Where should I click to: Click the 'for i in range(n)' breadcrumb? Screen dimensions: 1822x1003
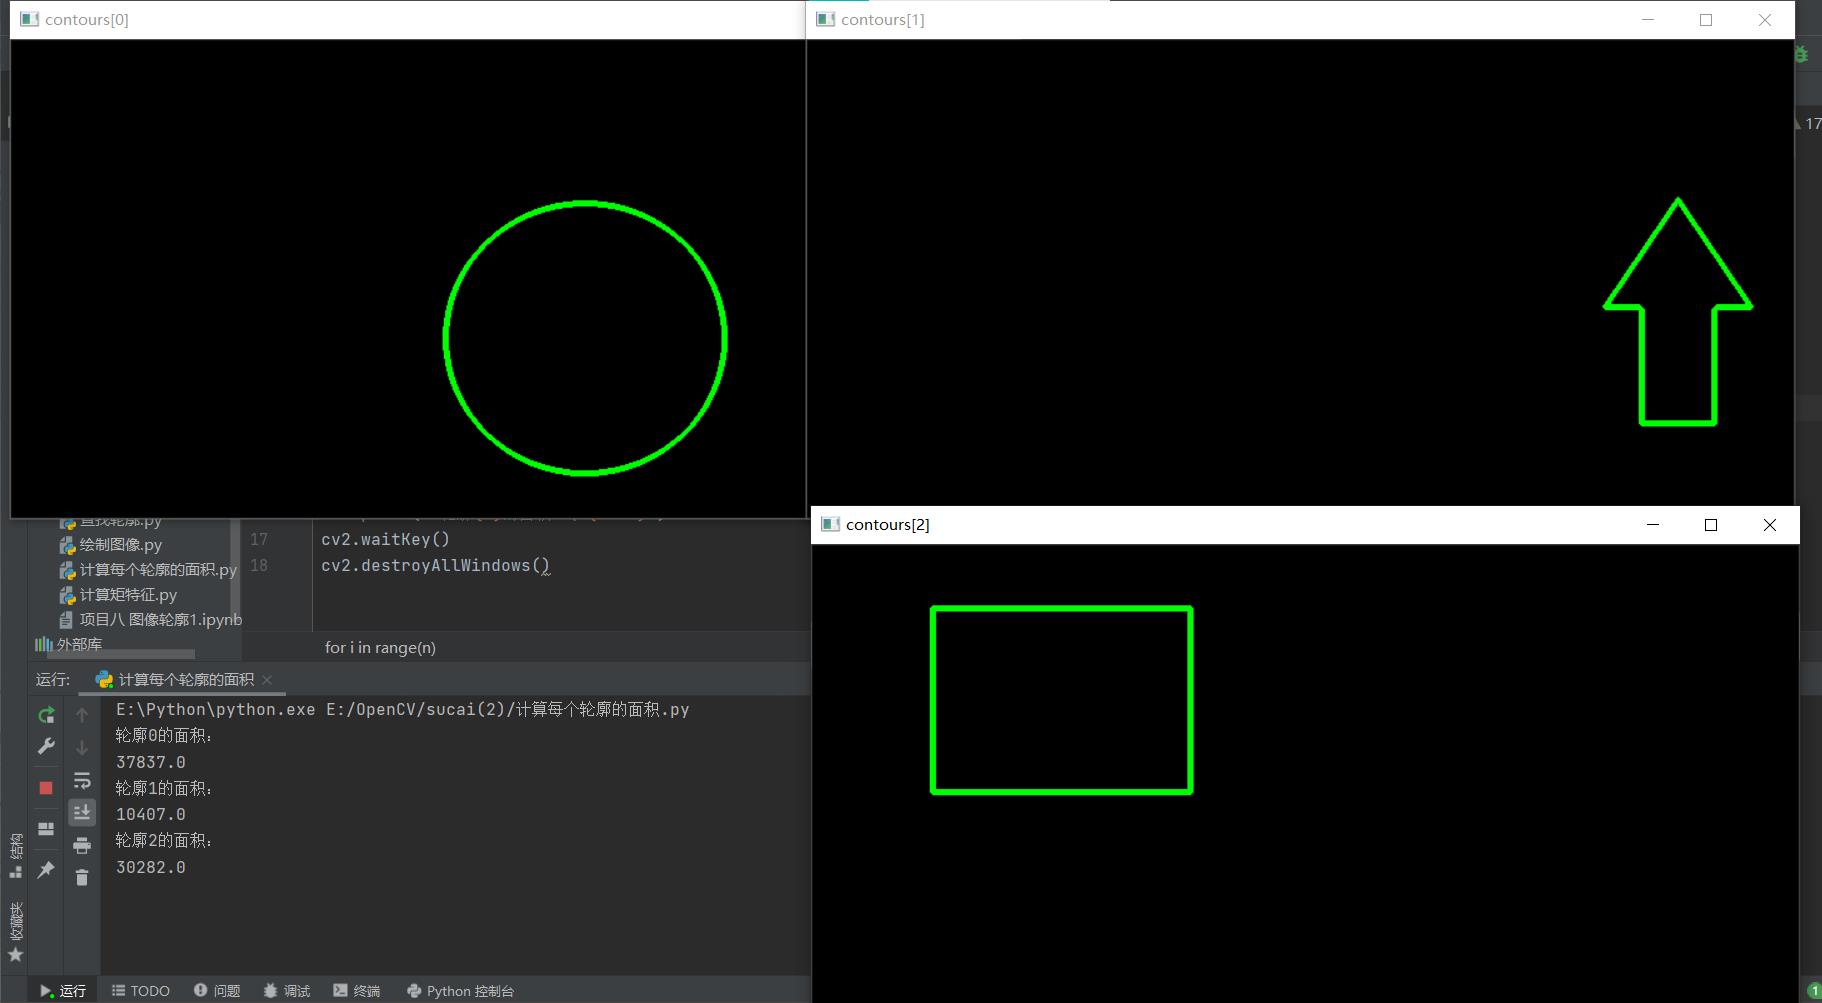pyautogui.click(x=380, y=648)
